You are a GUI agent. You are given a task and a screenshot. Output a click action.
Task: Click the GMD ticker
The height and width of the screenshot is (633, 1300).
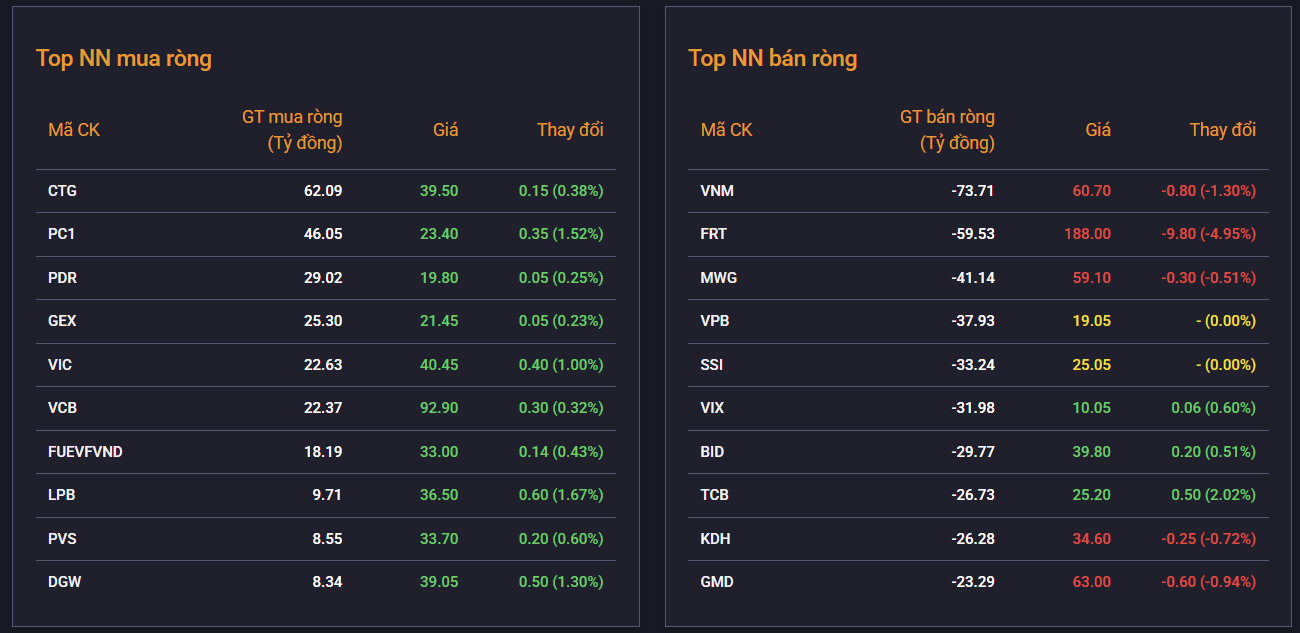point(717,582)
